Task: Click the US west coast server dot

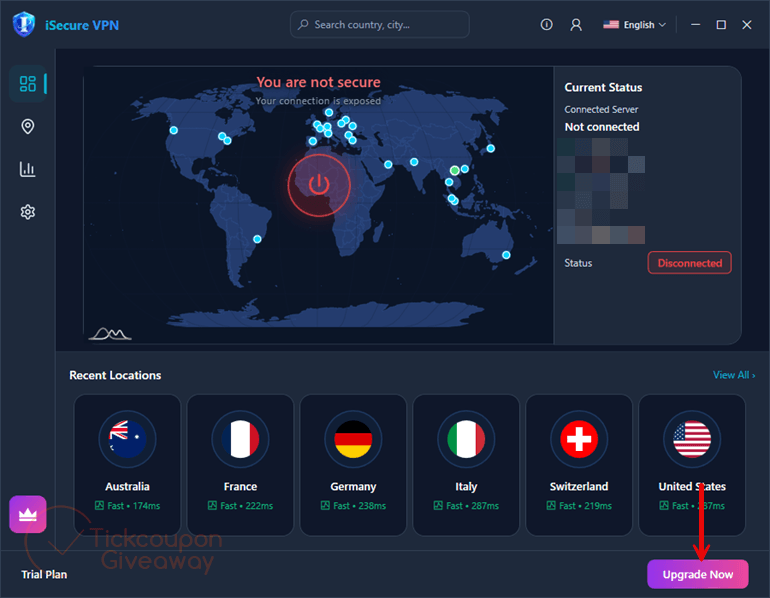Action: tap(174, 130)
